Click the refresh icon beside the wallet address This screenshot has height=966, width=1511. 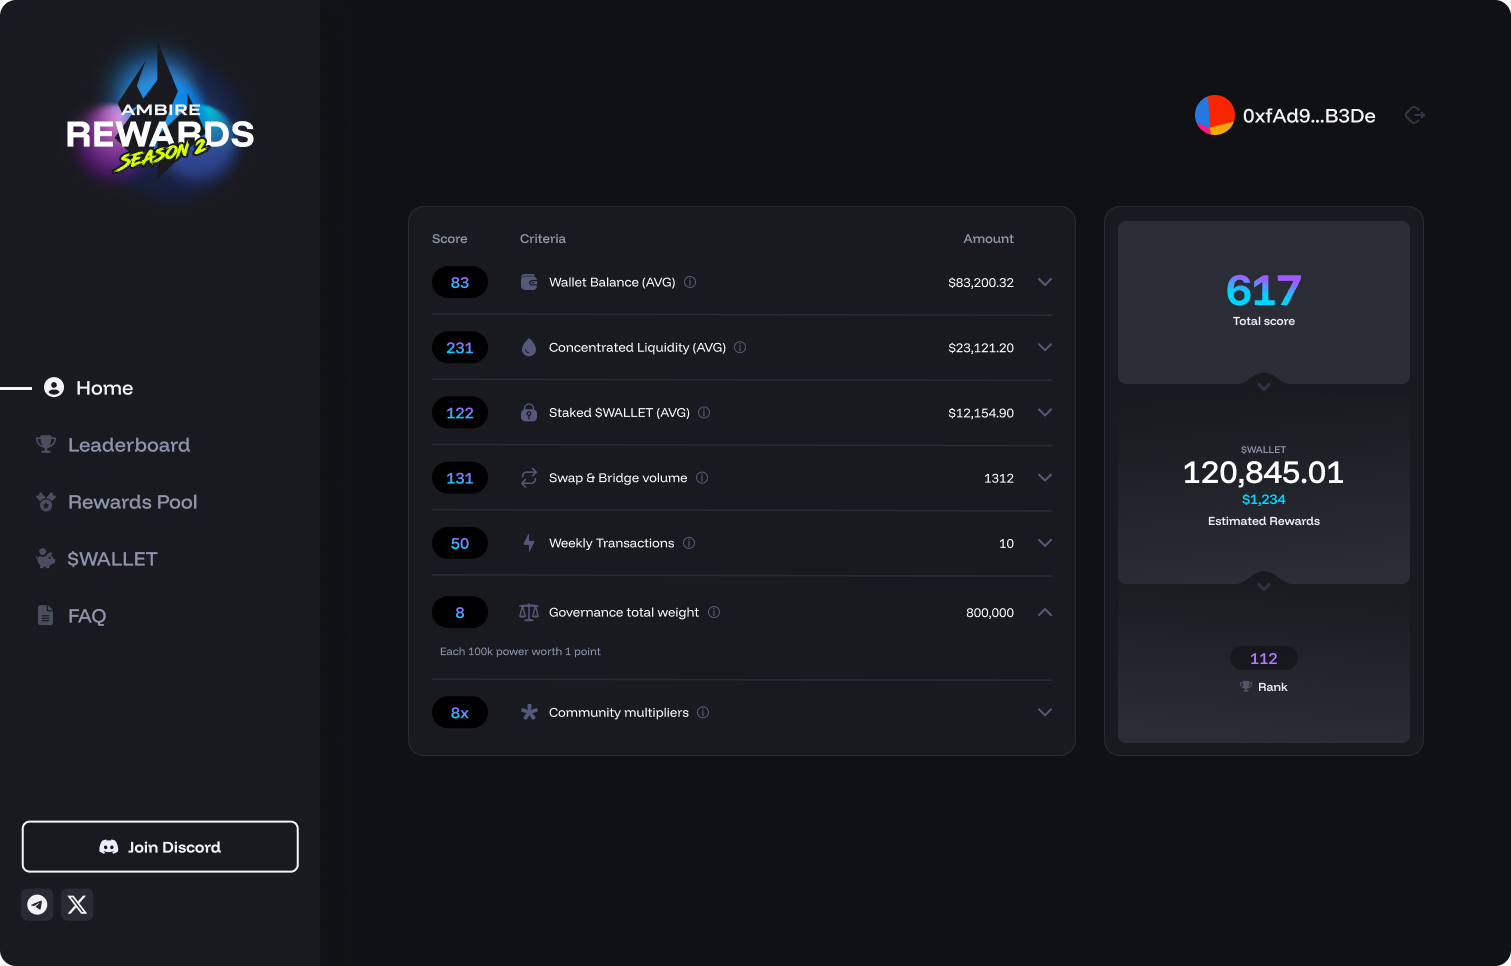(1414, 114)
